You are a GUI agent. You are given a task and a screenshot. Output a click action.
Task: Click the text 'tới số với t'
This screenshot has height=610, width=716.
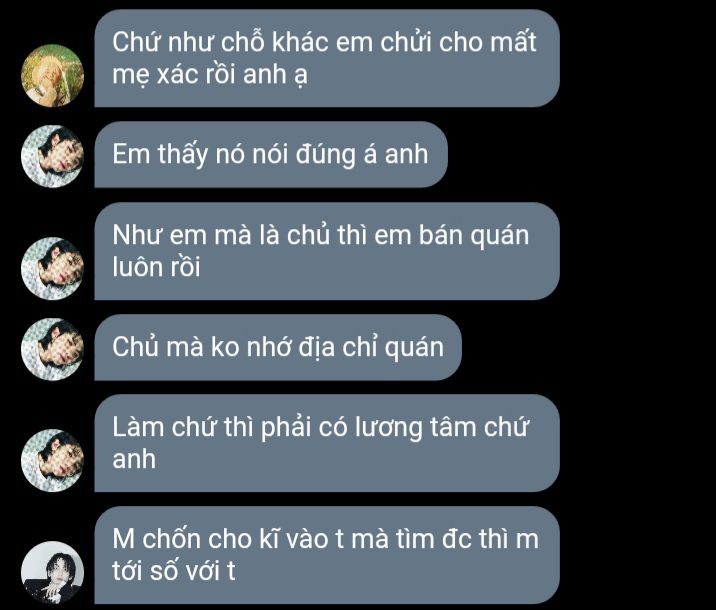174,571
